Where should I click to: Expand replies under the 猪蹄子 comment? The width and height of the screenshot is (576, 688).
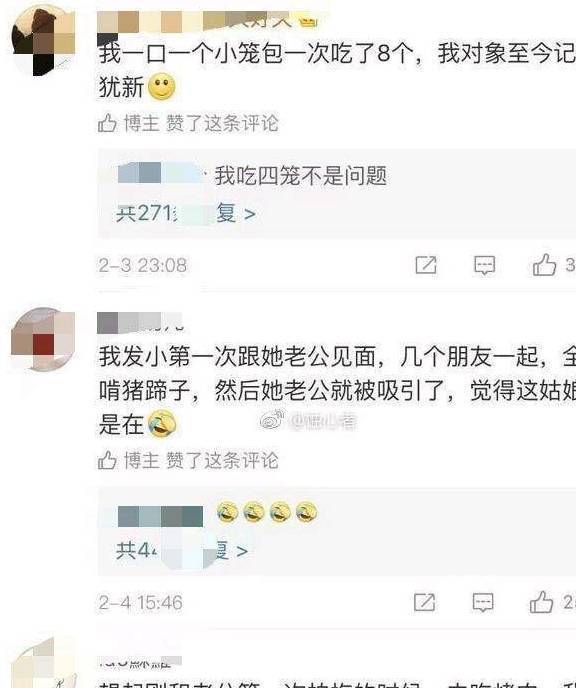tap(182, 551)
